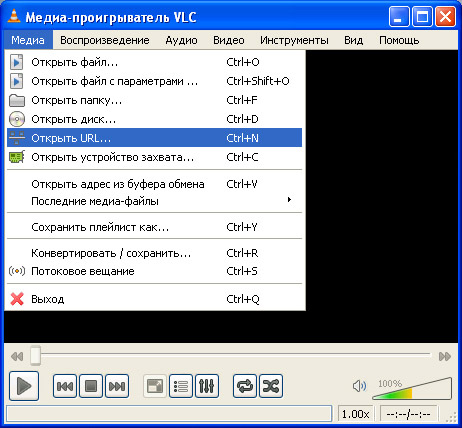The image size is (462, 428).
Task: Open the Инструменты menu
Action: (294, 40)
